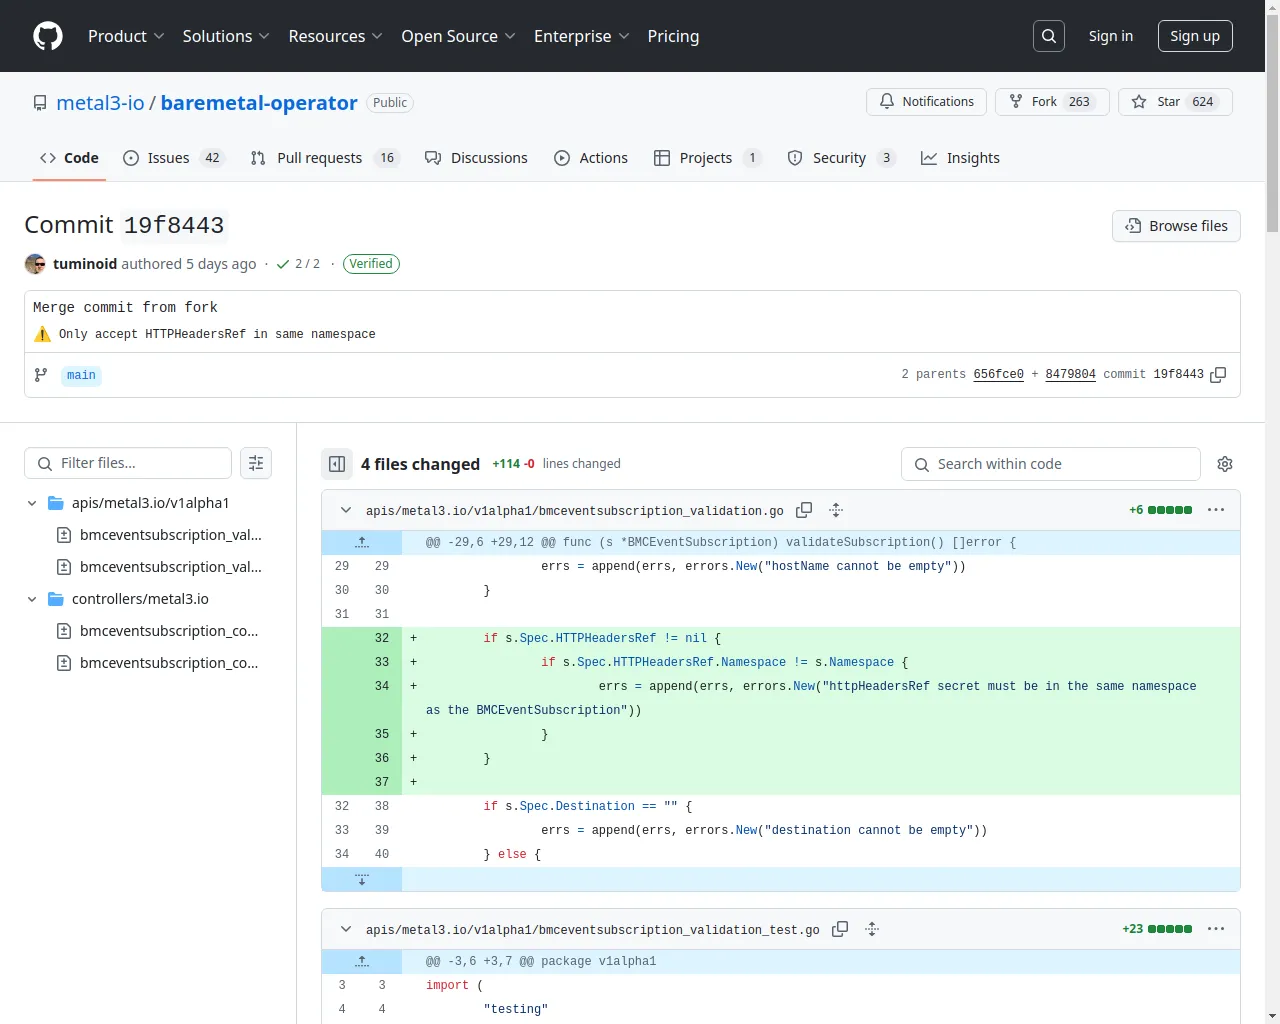This screenshot has width=1280, height=1024.
Task: Collapse the apis/metal3.io/v1alpha1 folder
Action: 32,503
